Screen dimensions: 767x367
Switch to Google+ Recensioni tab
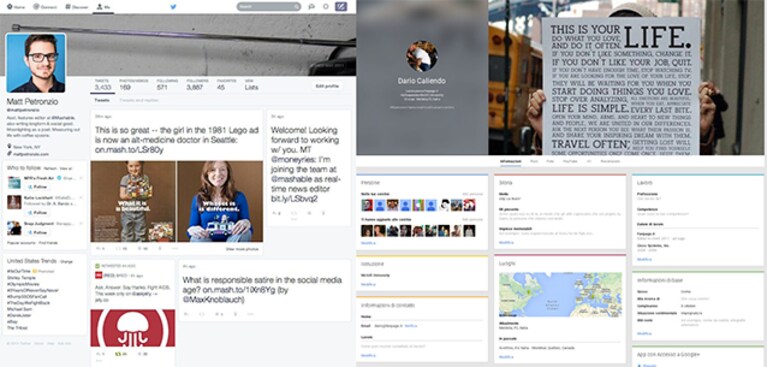pyautogui.click(x=610, y=161)
